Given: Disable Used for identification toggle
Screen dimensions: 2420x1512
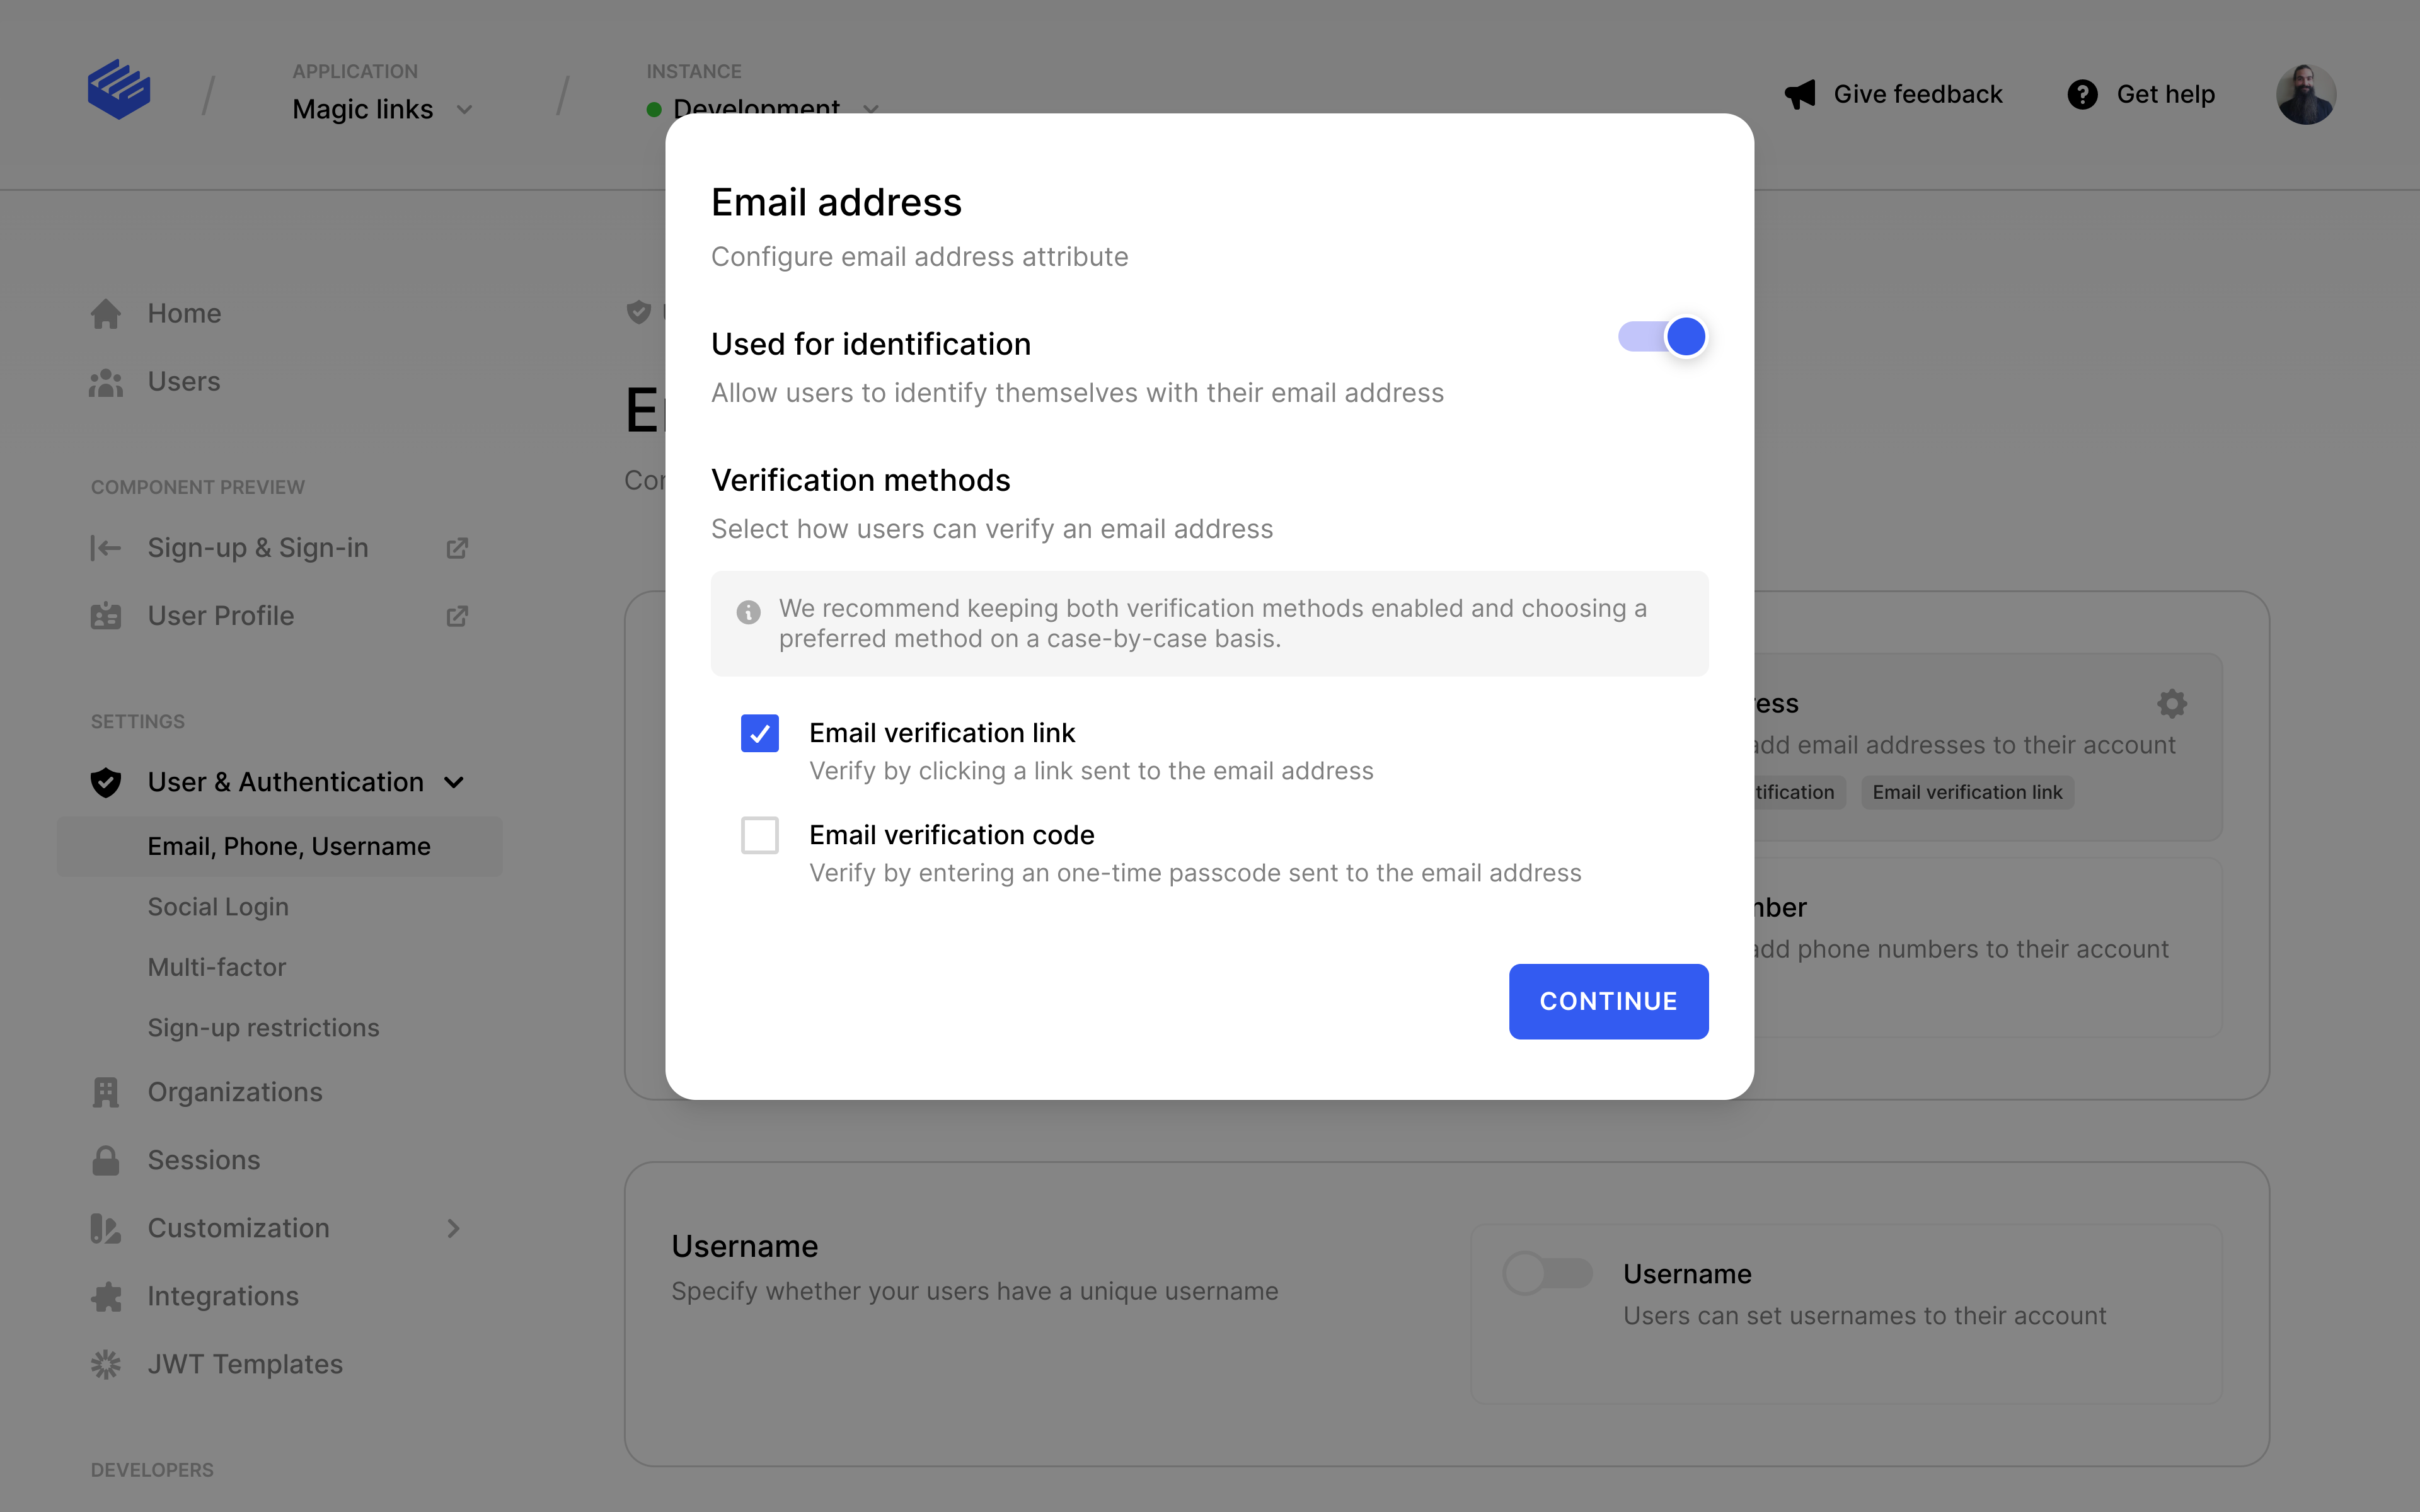Looking at the screenshot, I should (x=1662, y=337).
